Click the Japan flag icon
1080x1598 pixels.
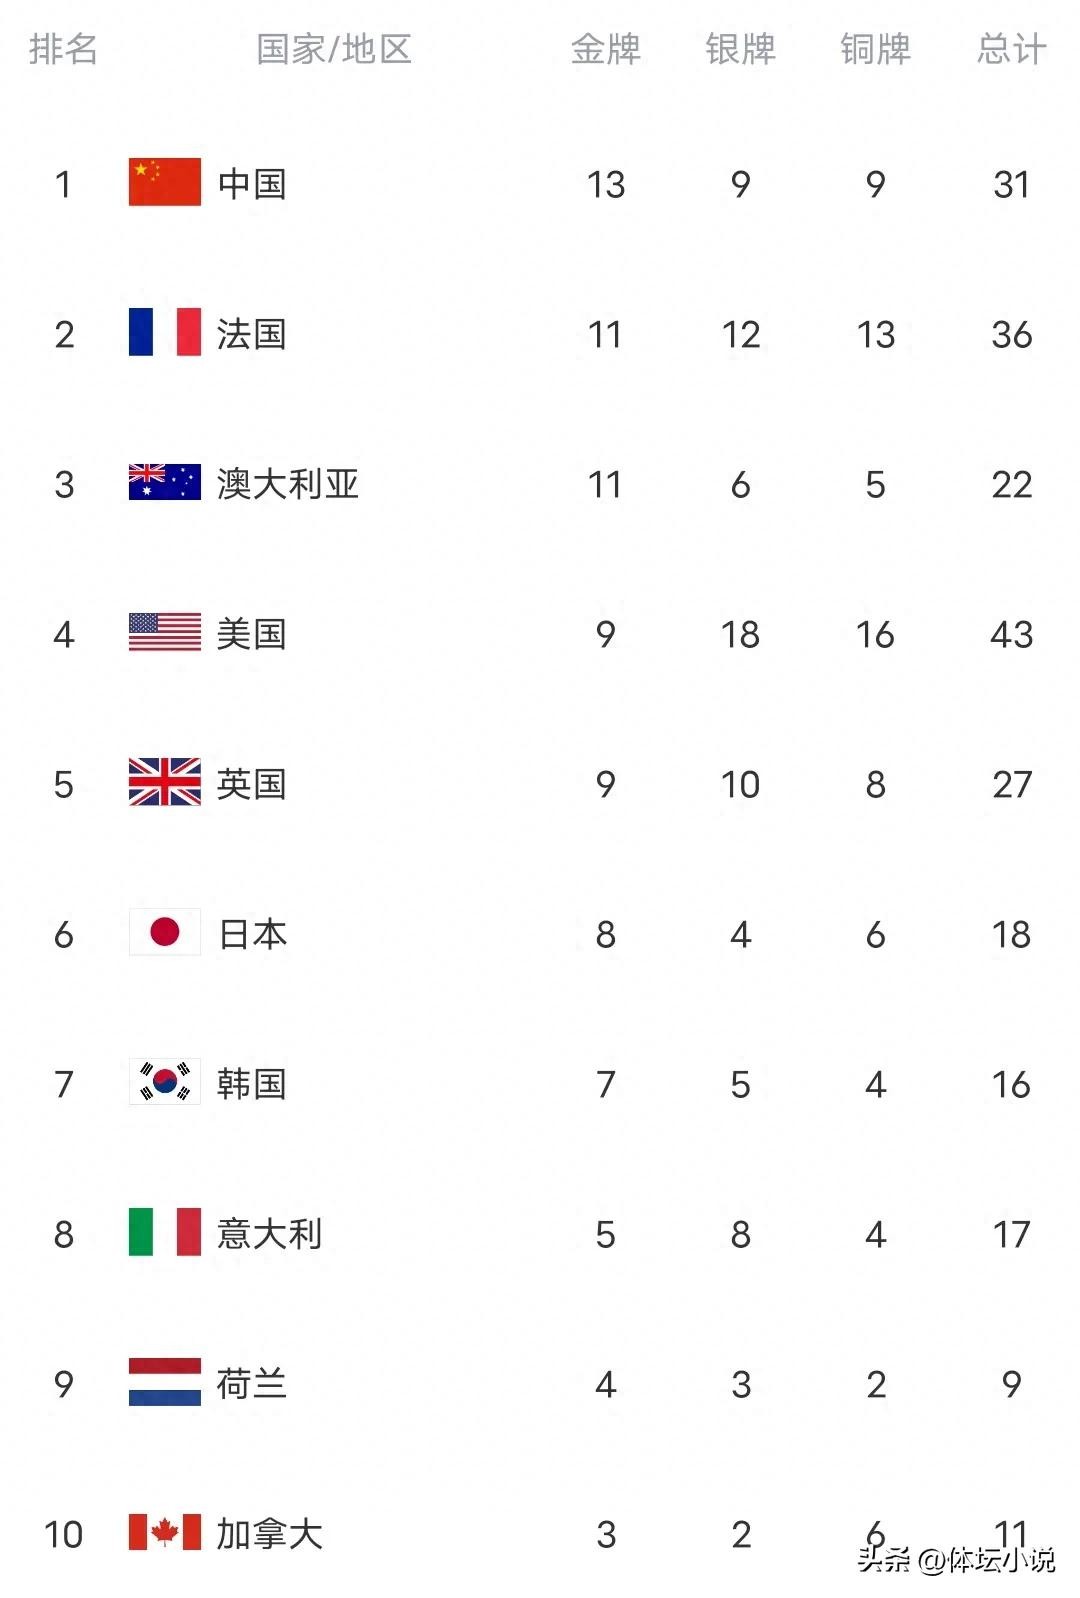[x=165, y=932]
